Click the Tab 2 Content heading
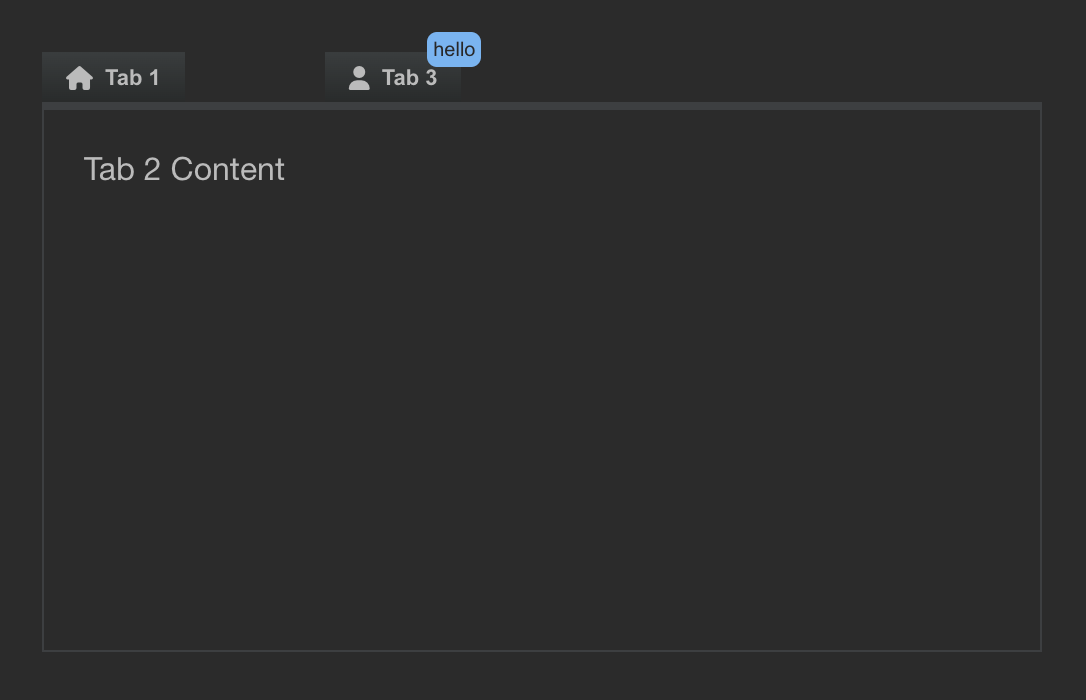 click(x=184, y=169)
